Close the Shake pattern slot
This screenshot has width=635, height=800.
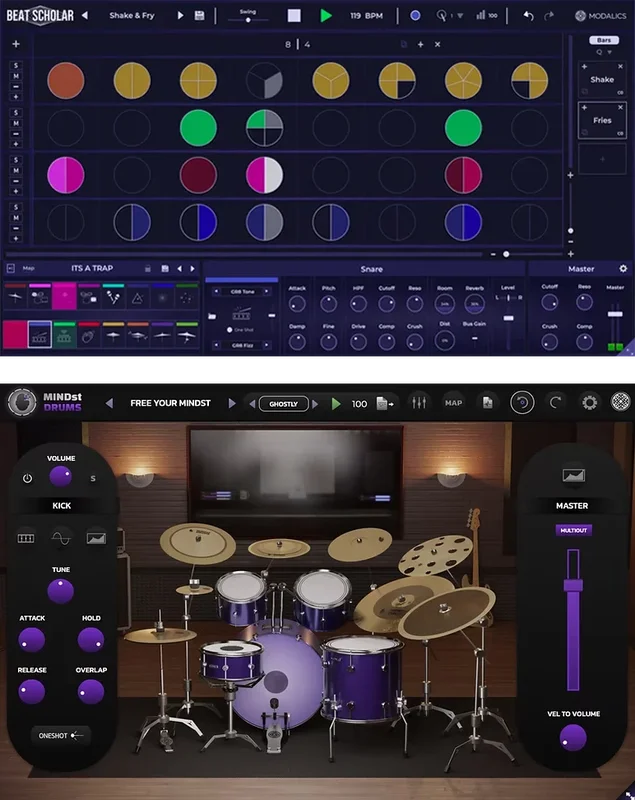620,66
